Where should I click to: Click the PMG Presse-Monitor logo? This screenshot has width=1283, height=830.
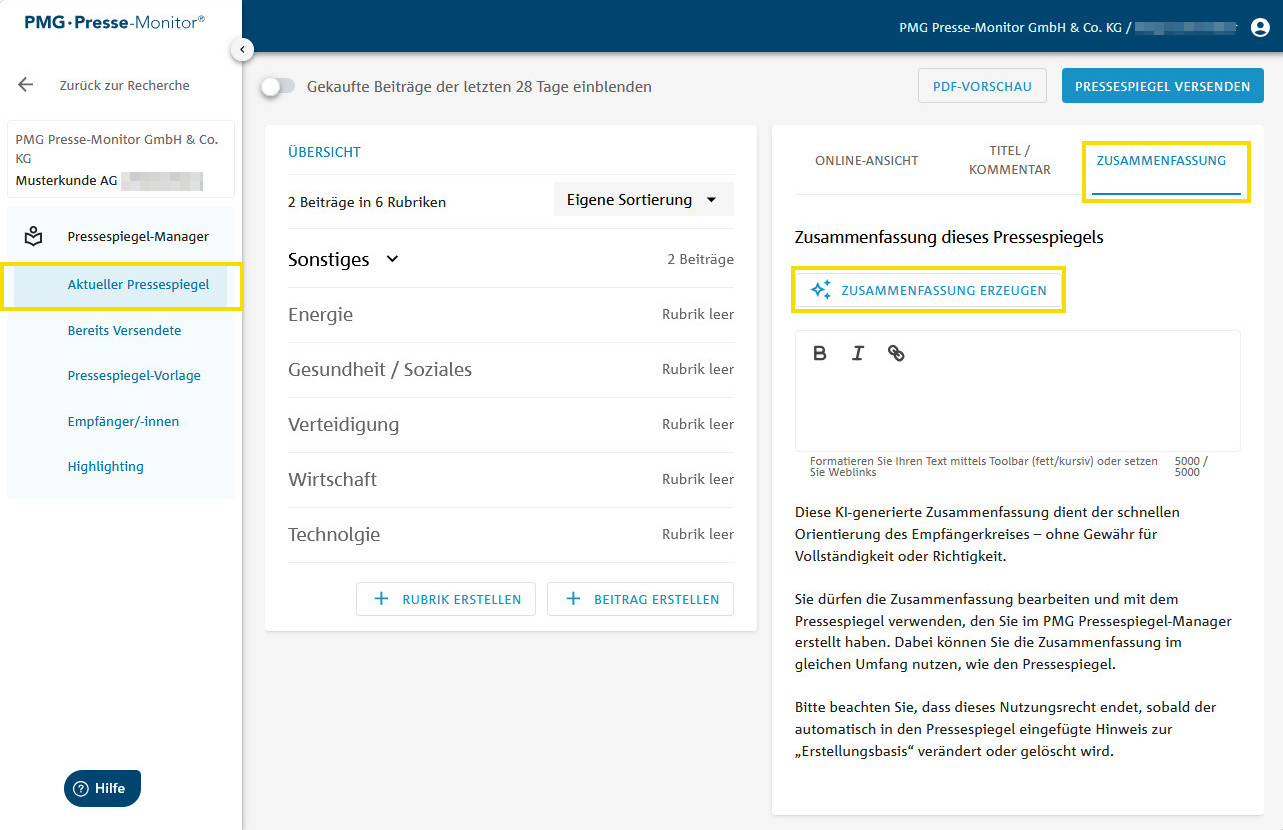(115, 21)
